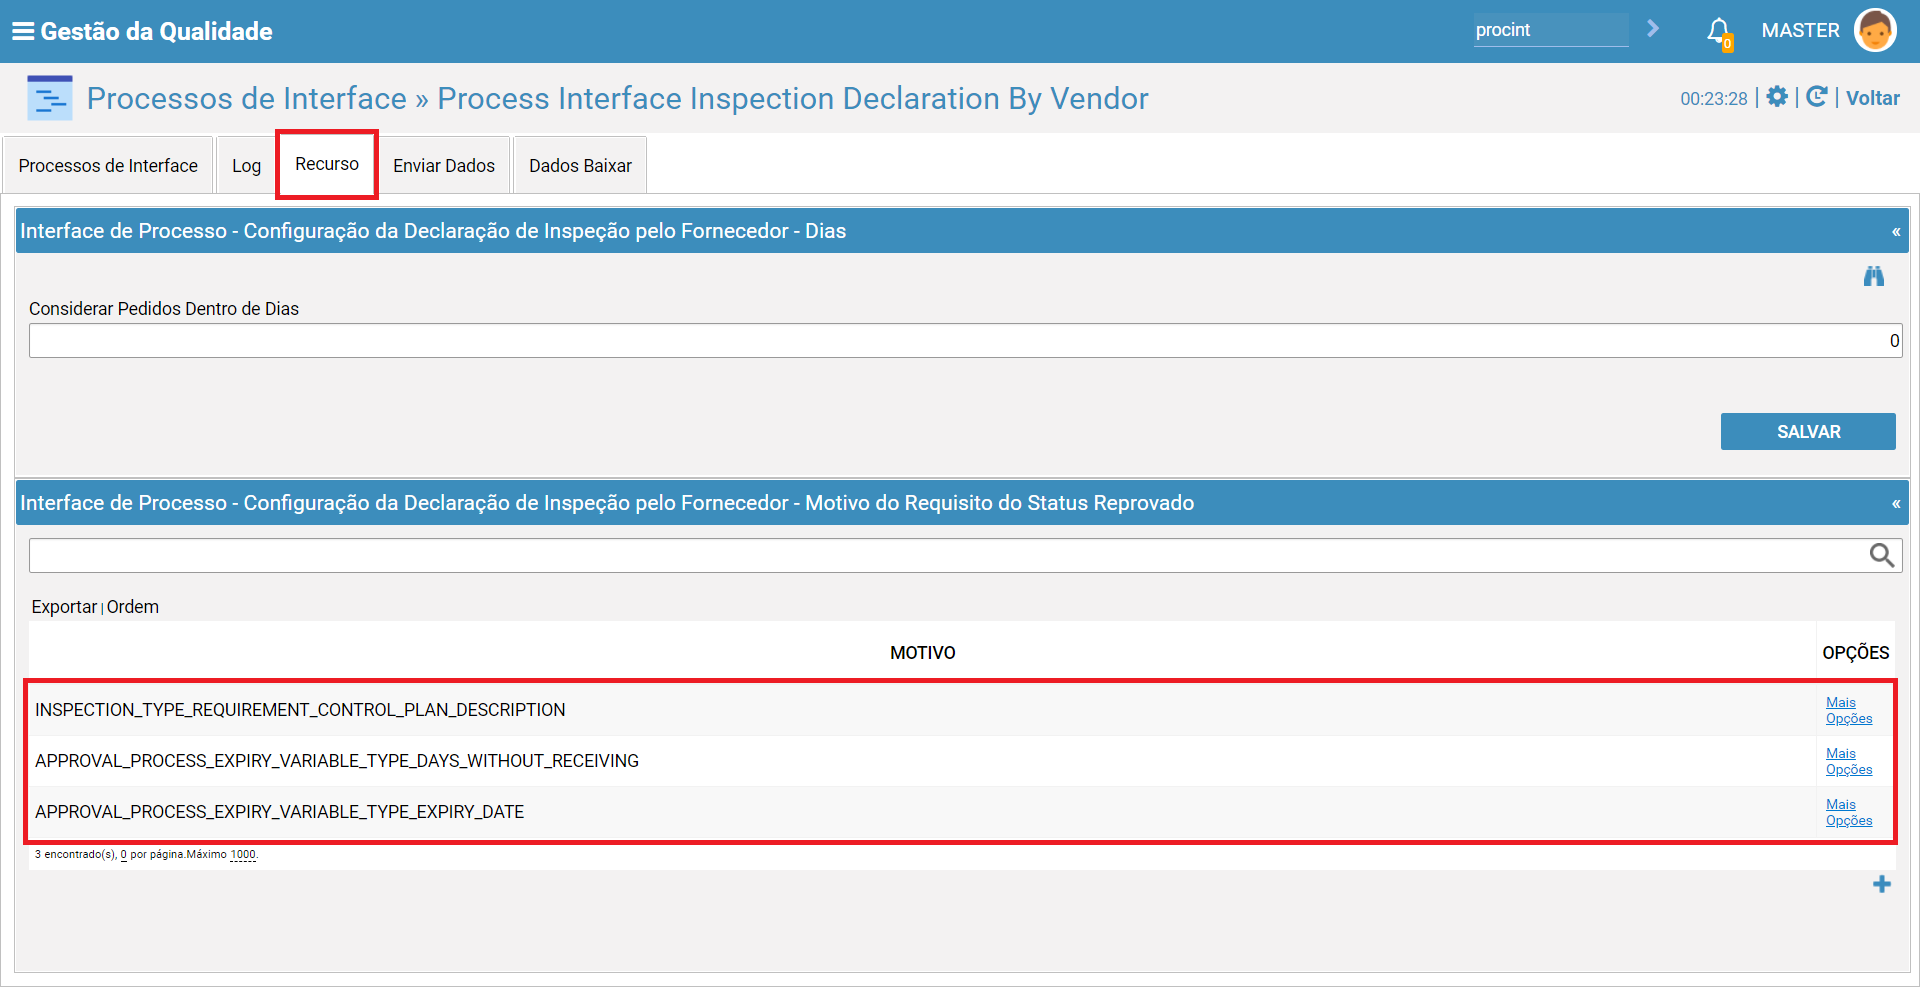Click the binoculars search icon

pyautogui.click(x=1874, y=276)
